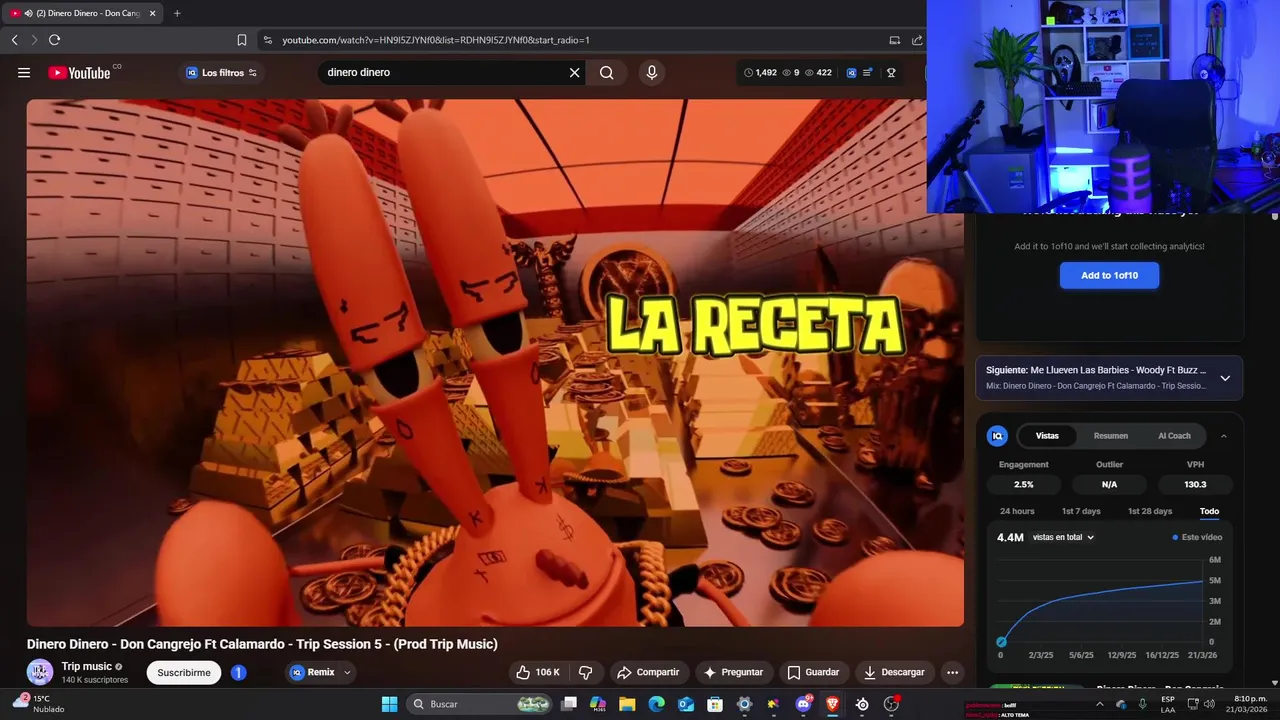Click the chart's starting data point marker

click(x=1001, y=642)
